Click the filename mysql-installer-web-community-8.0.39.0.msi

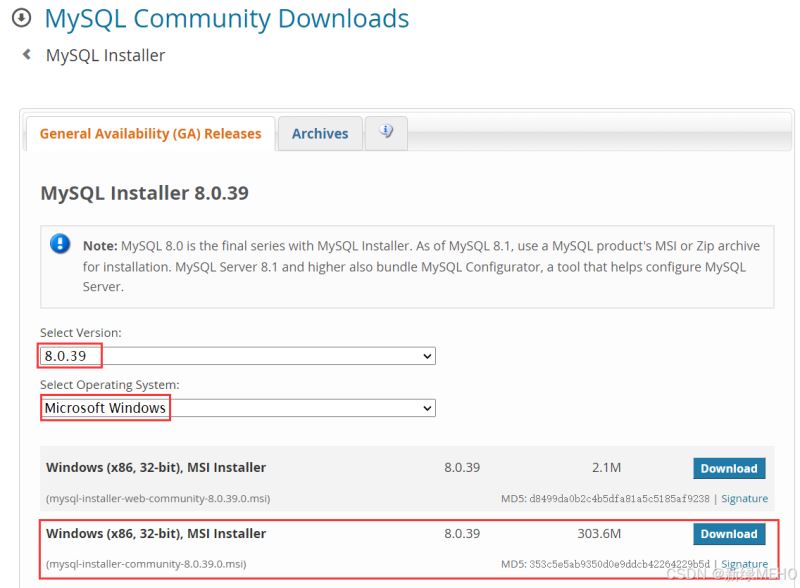tap(158, 499)
